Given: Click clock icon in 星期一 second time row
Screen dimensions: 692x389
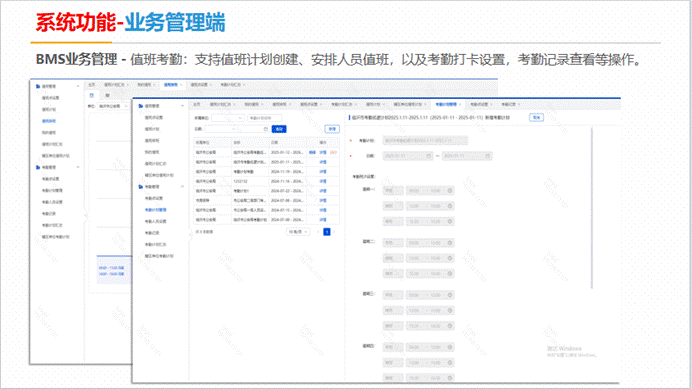Looking at the screenshot, I should tap(450, 206).
